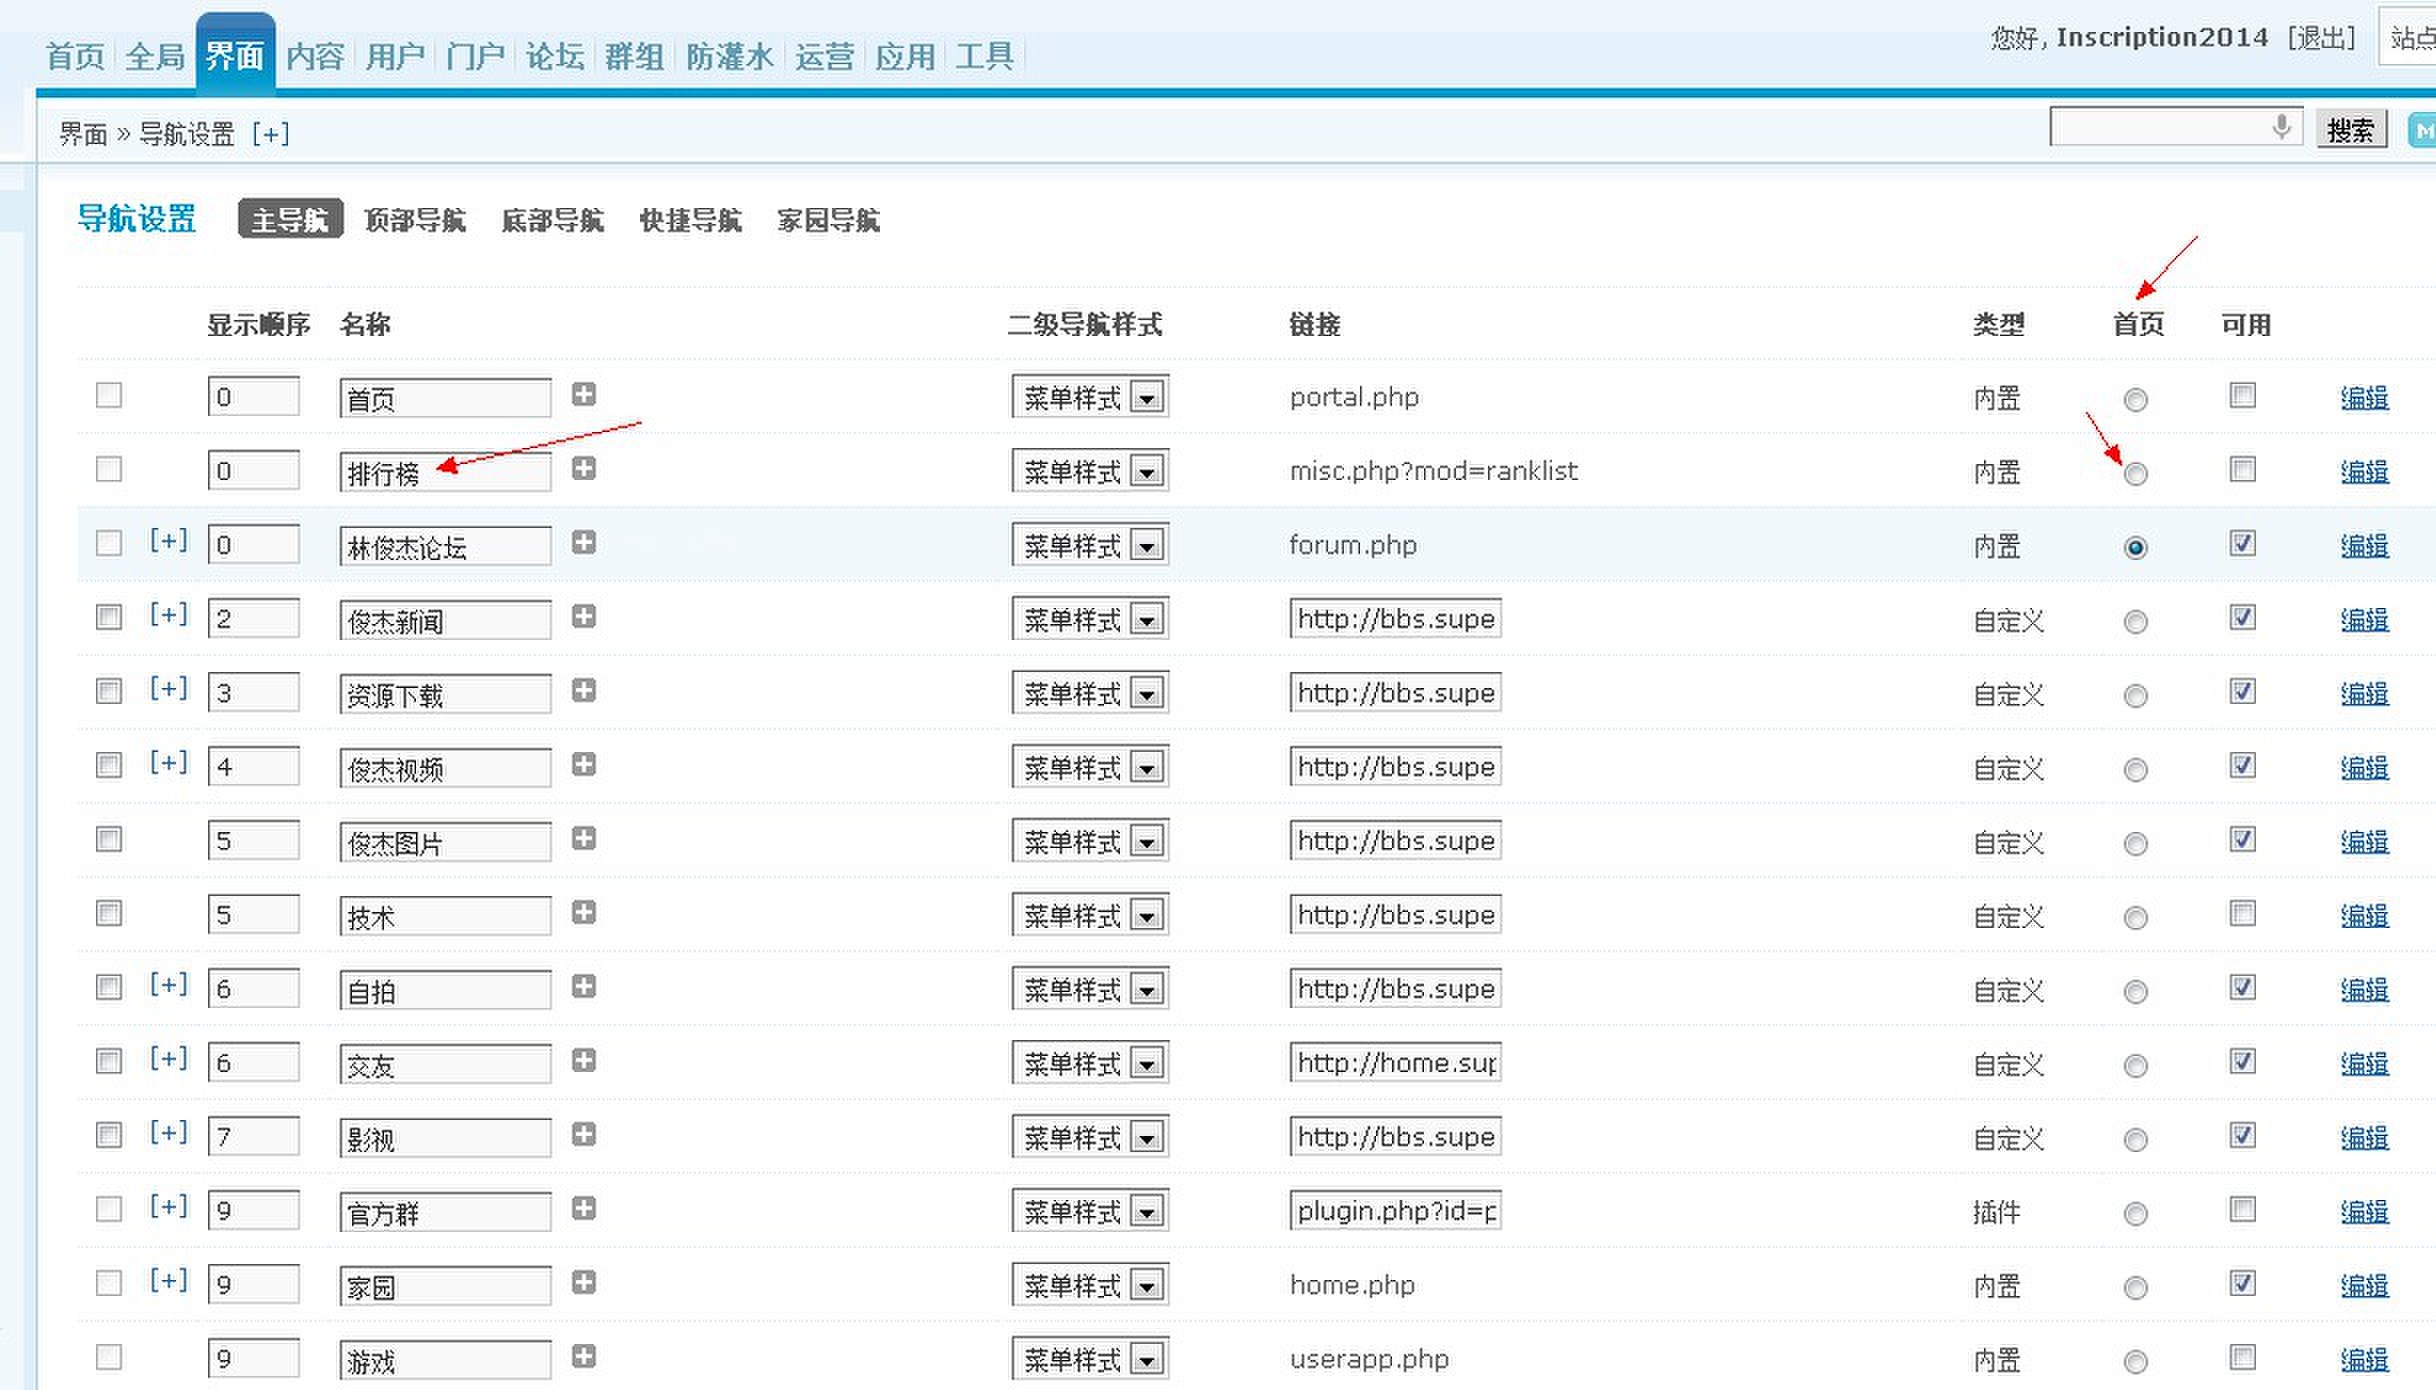Click the plus icon next to 影视
This screenshot has height=1390, width=2436.
pyautogui.click(x=584, y=1134)
